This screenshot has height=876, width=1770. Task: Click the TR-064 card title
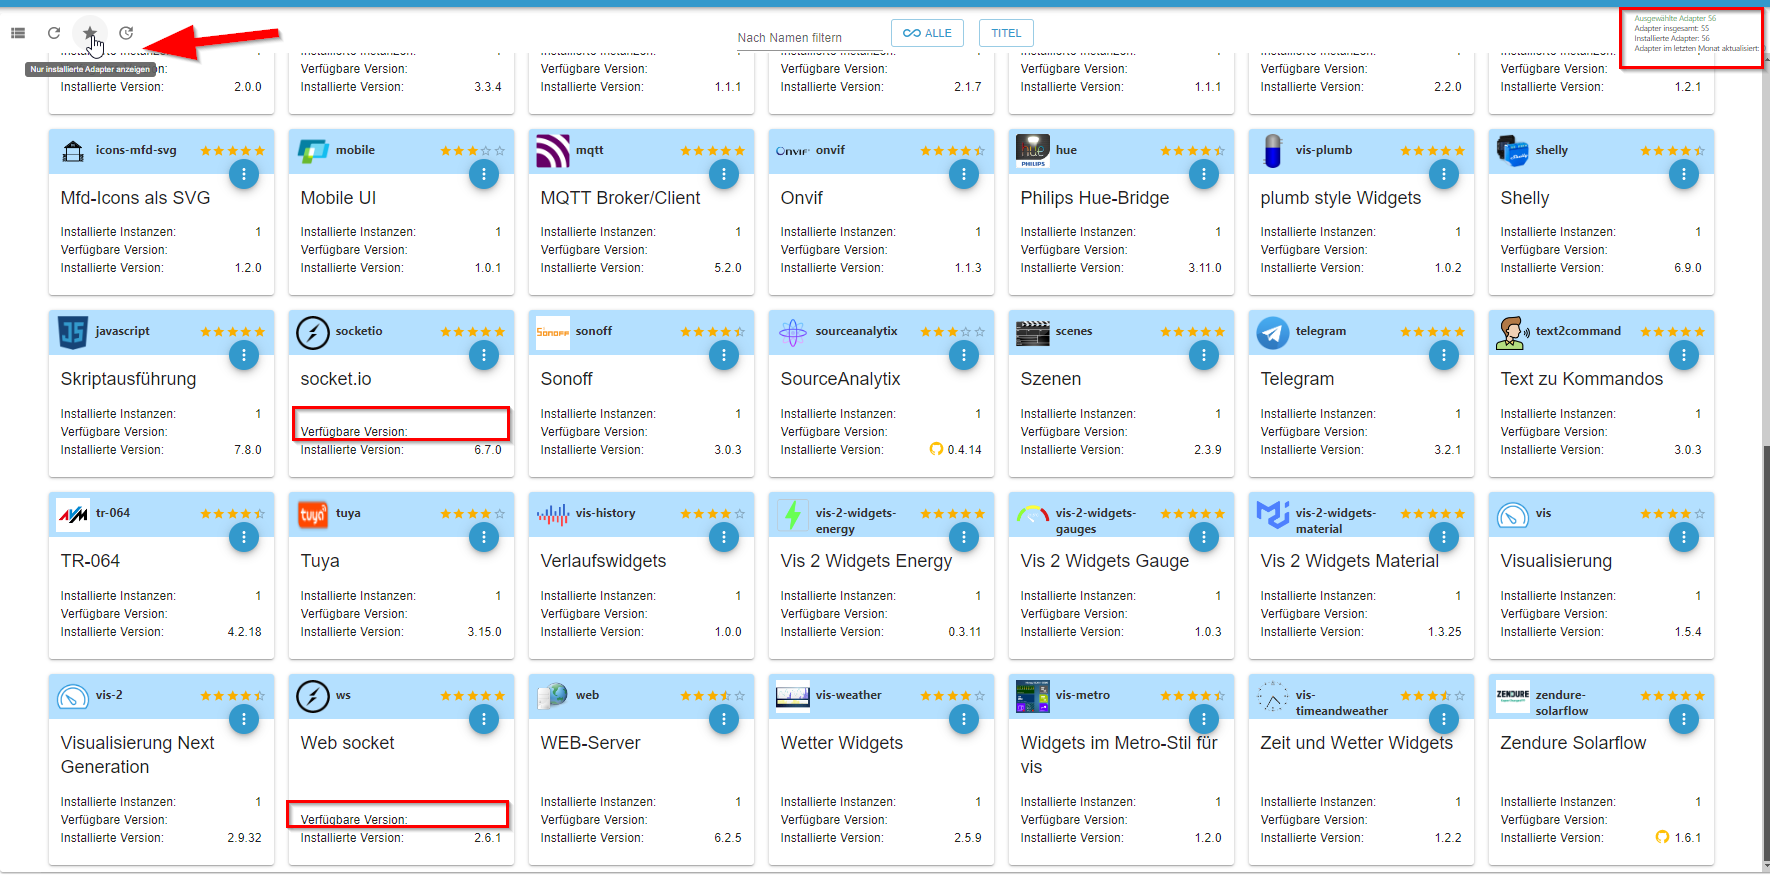(90, 561)
